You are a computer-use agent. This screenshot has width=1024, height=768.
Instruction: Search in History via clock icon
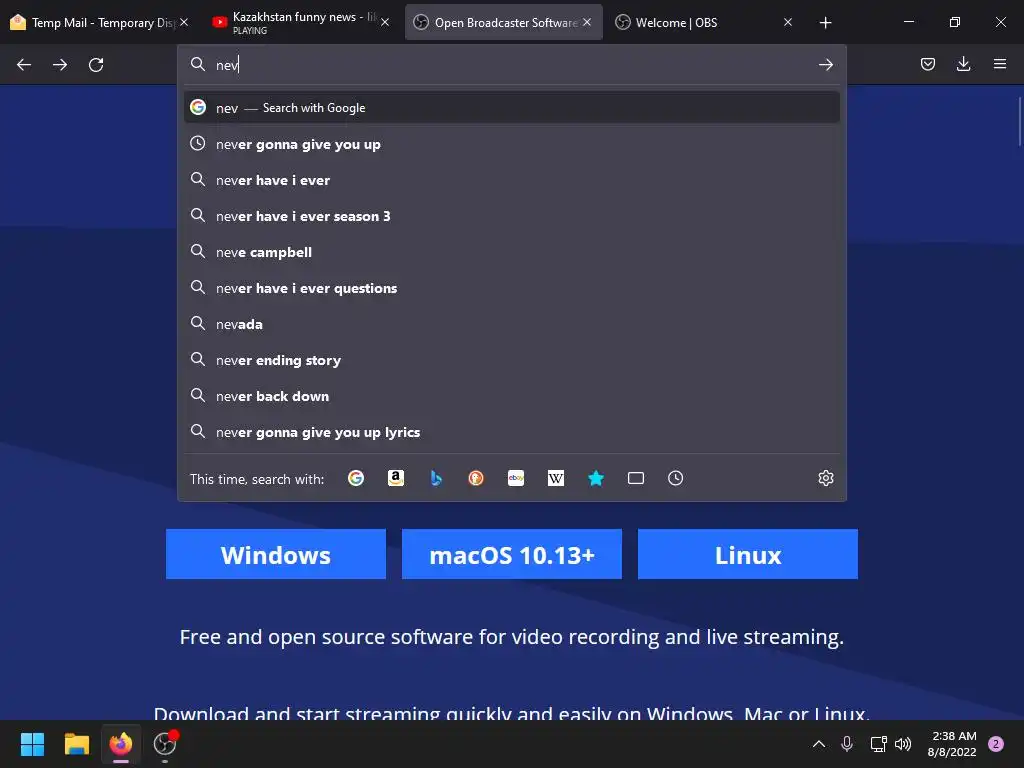tap(675, 478)
